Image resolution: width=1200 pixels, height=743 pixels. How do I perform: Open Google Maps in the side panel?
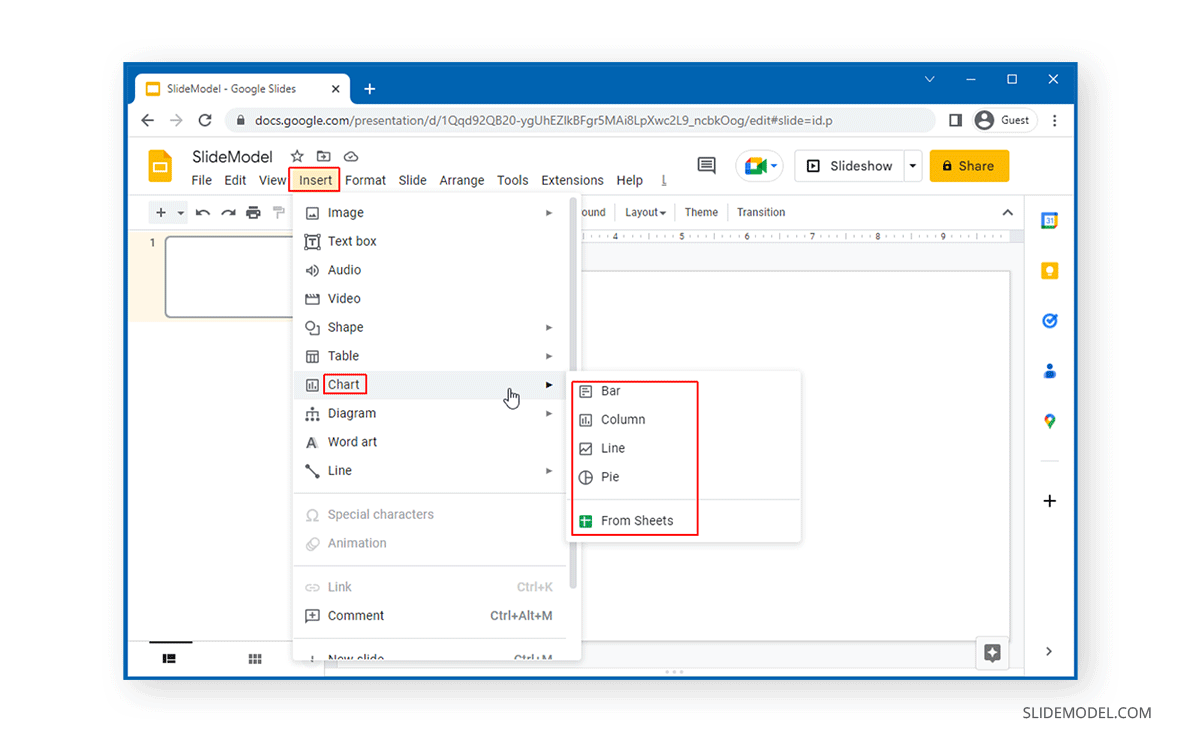point(1048,421)
